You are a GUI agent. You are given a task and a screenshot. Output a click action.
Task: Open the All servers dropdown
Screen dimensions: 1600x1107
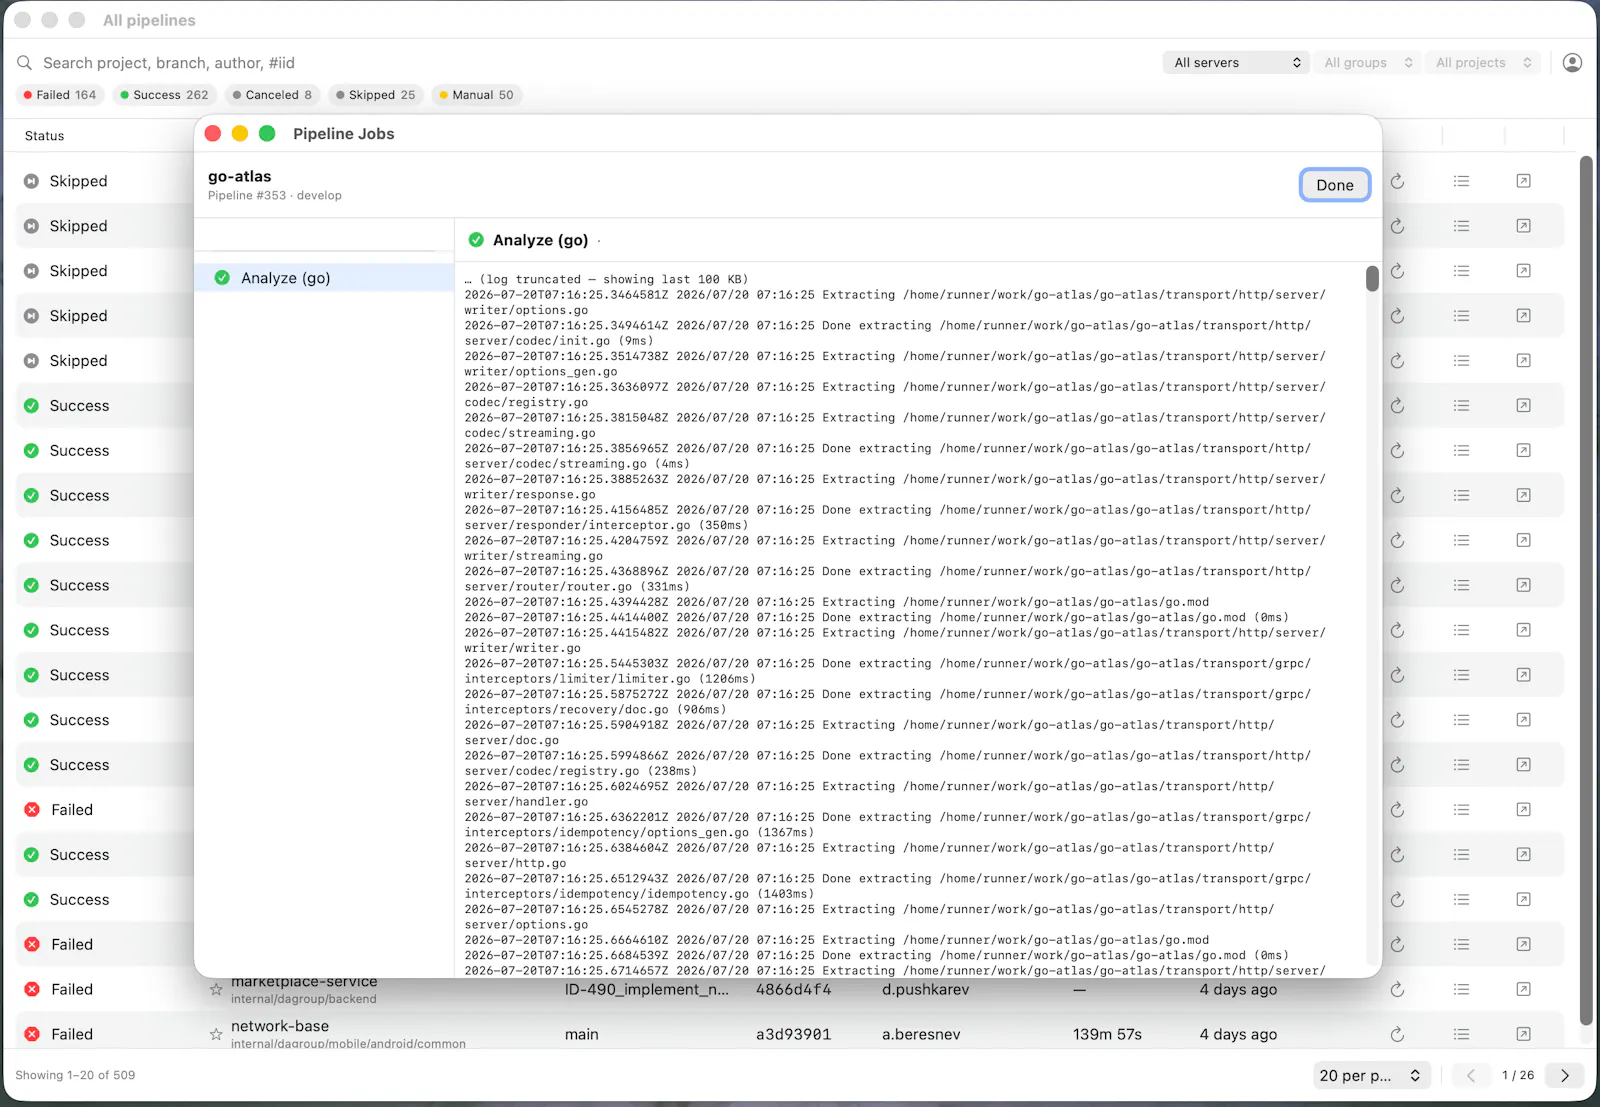point(1237,63)
